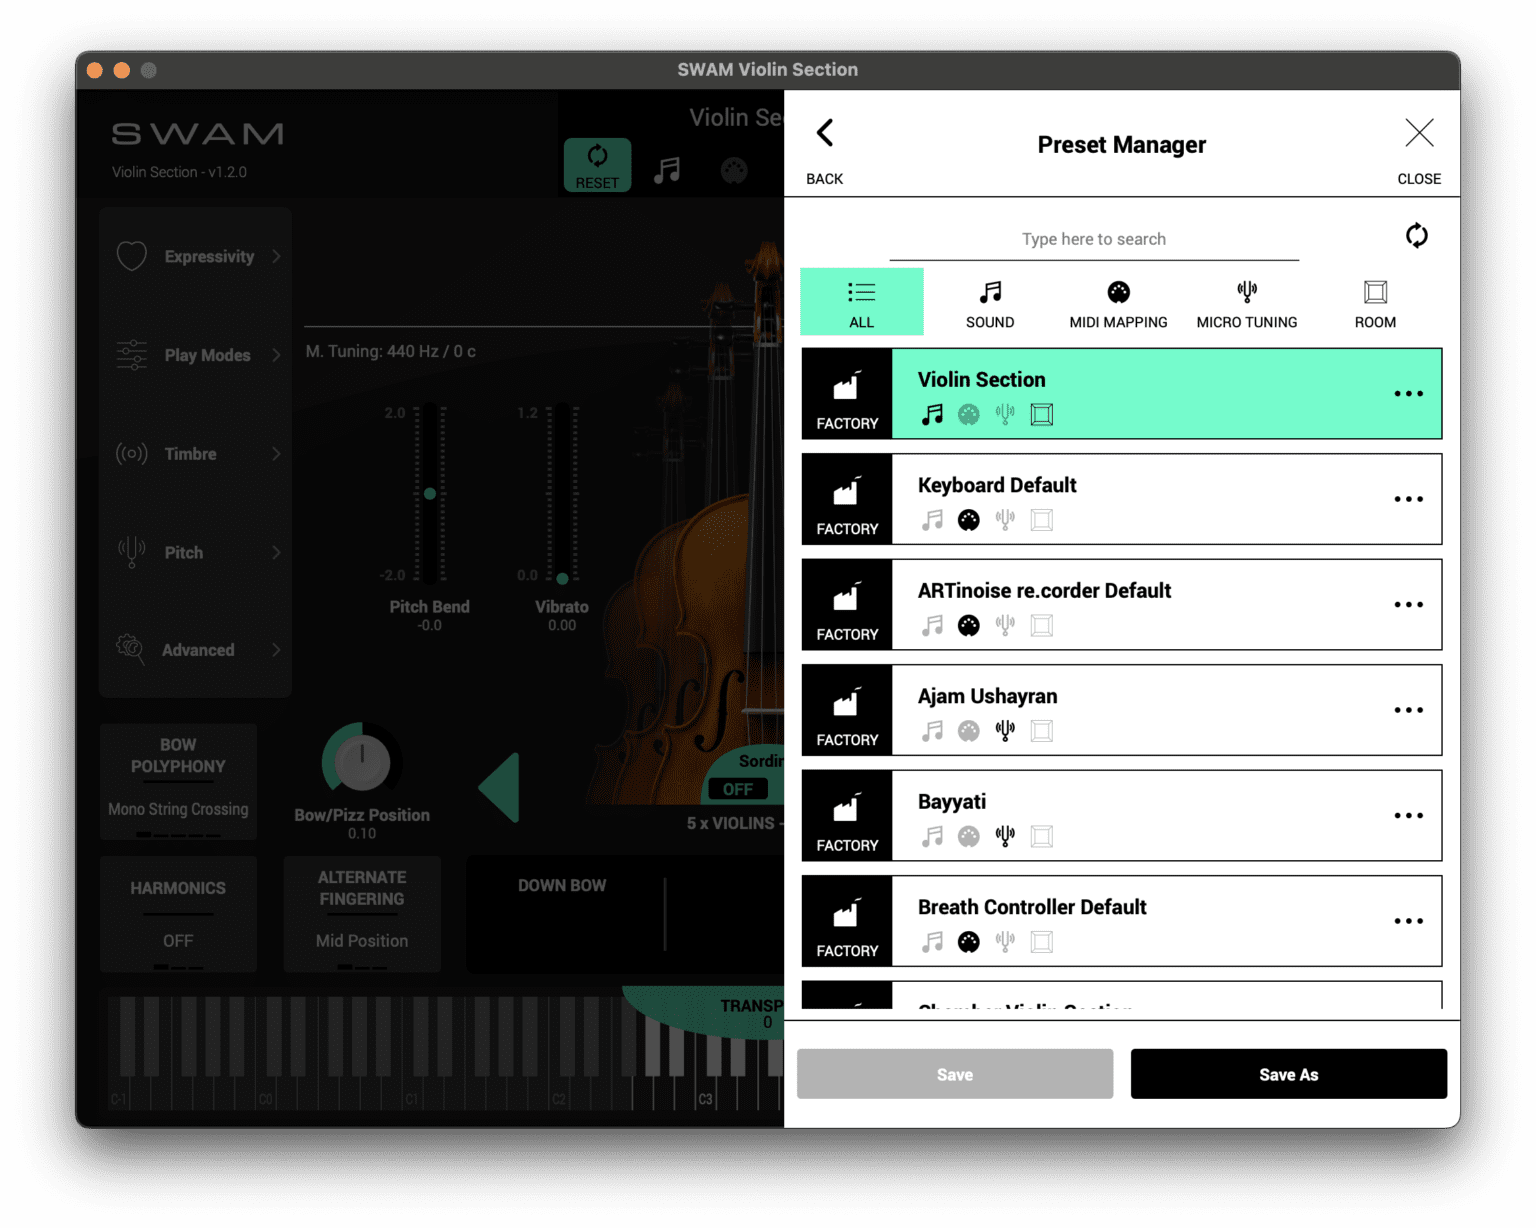The width and height of the screenshot is (1536, 1228).
Task: Select the ROOM filter icon
Action: pos(1375,293)
